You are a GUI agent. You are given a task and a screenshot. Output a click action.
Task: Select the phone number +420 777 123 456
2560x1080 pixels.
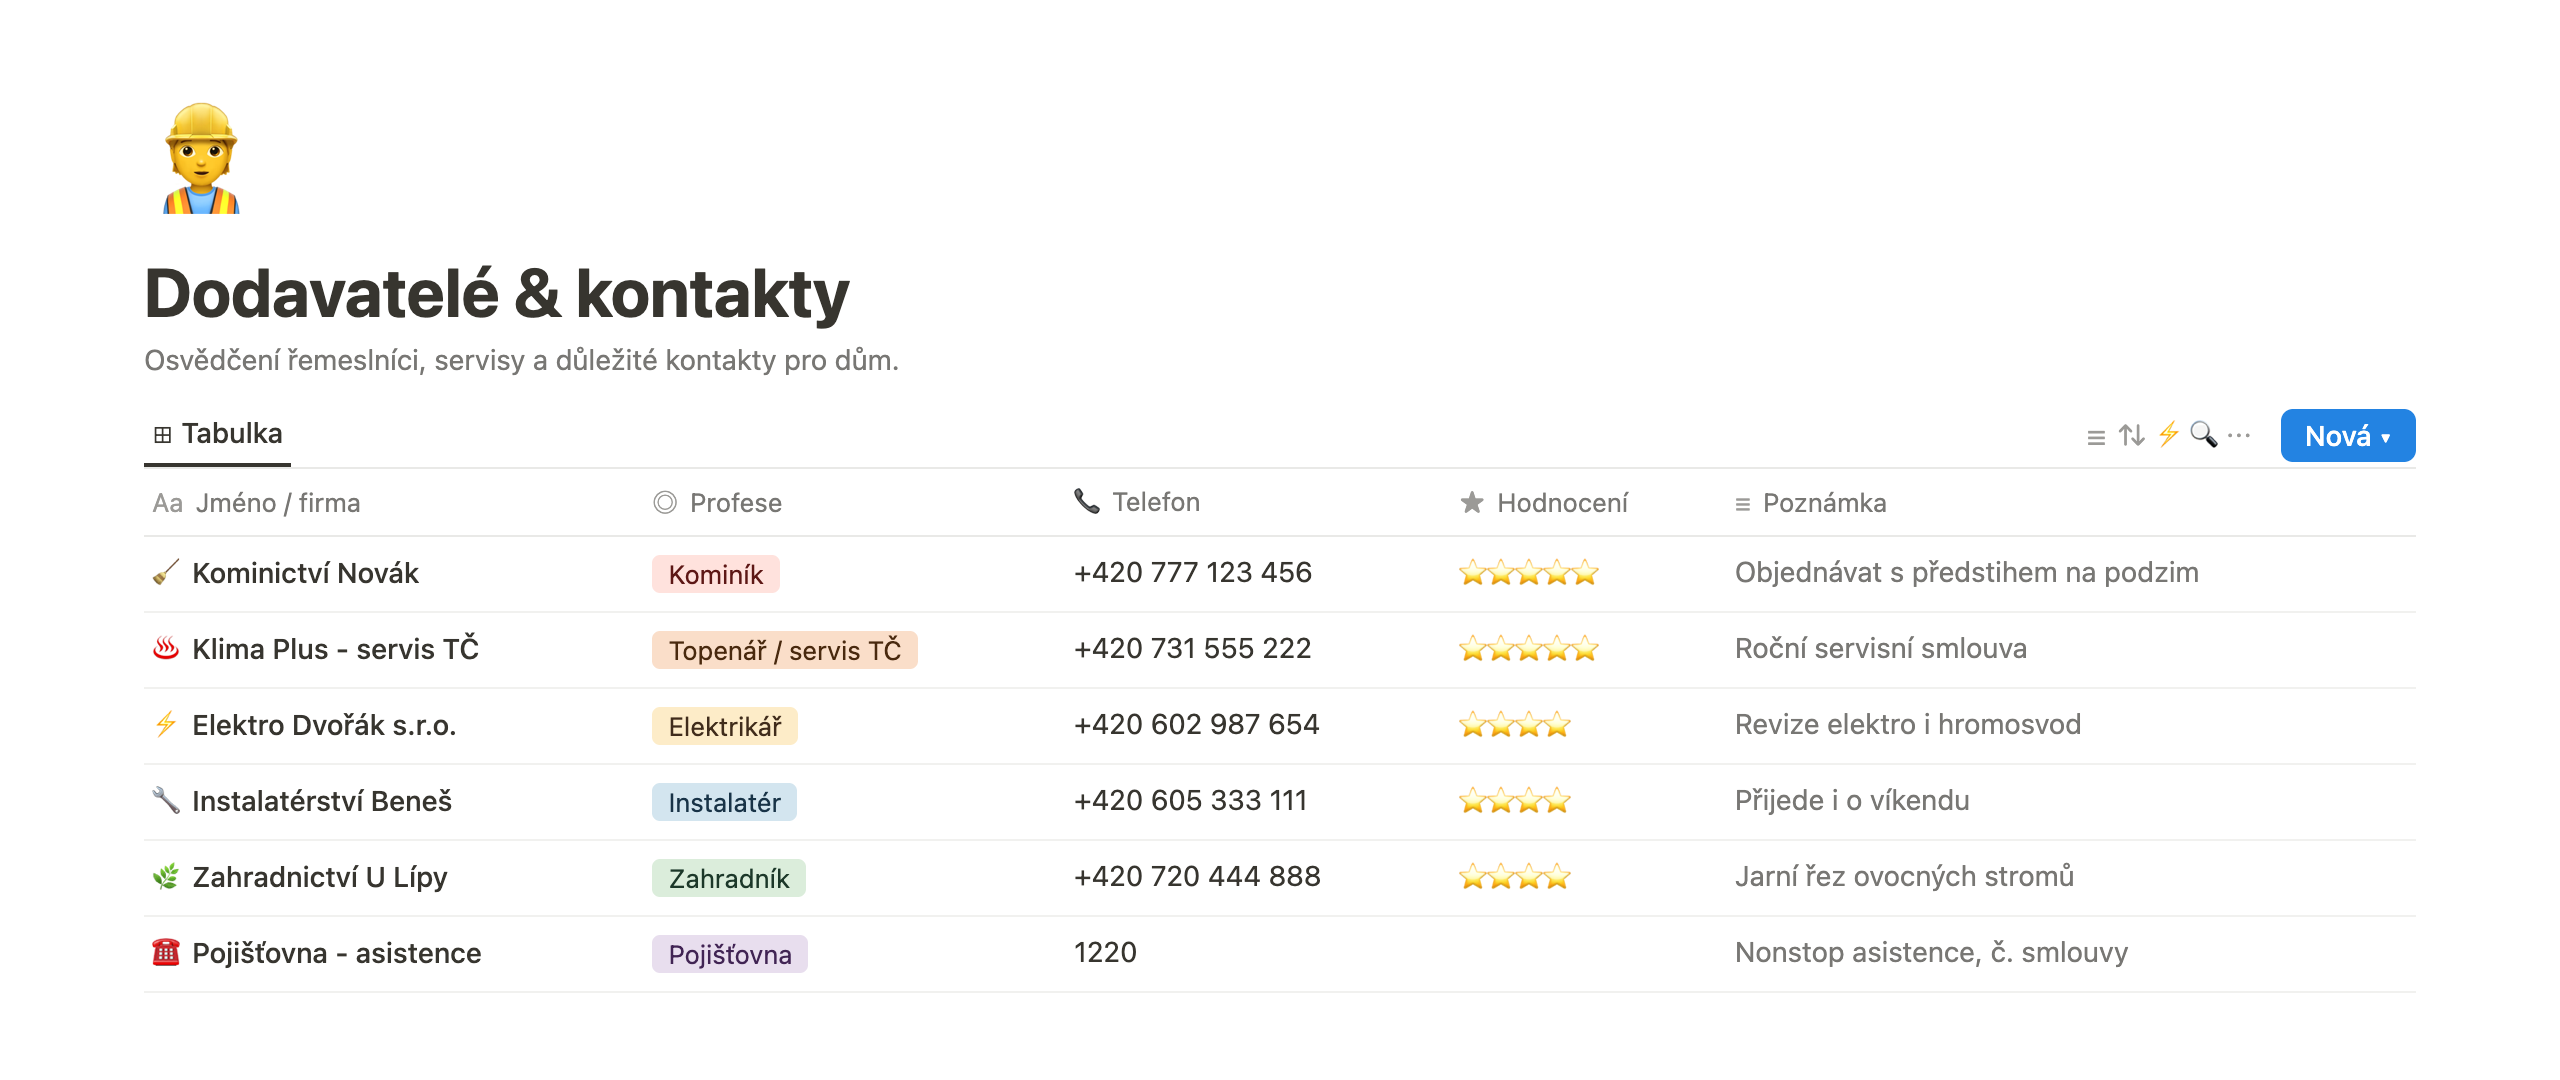click(x=1192, y=572)
